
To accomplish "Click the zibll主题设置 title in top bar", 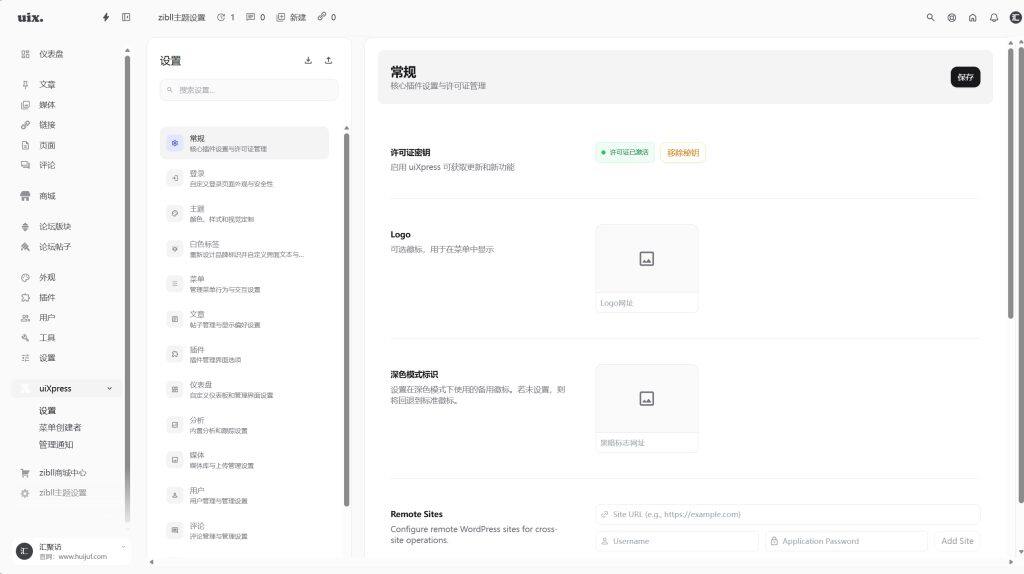I will pyautogui.click(x=182, y=18).
